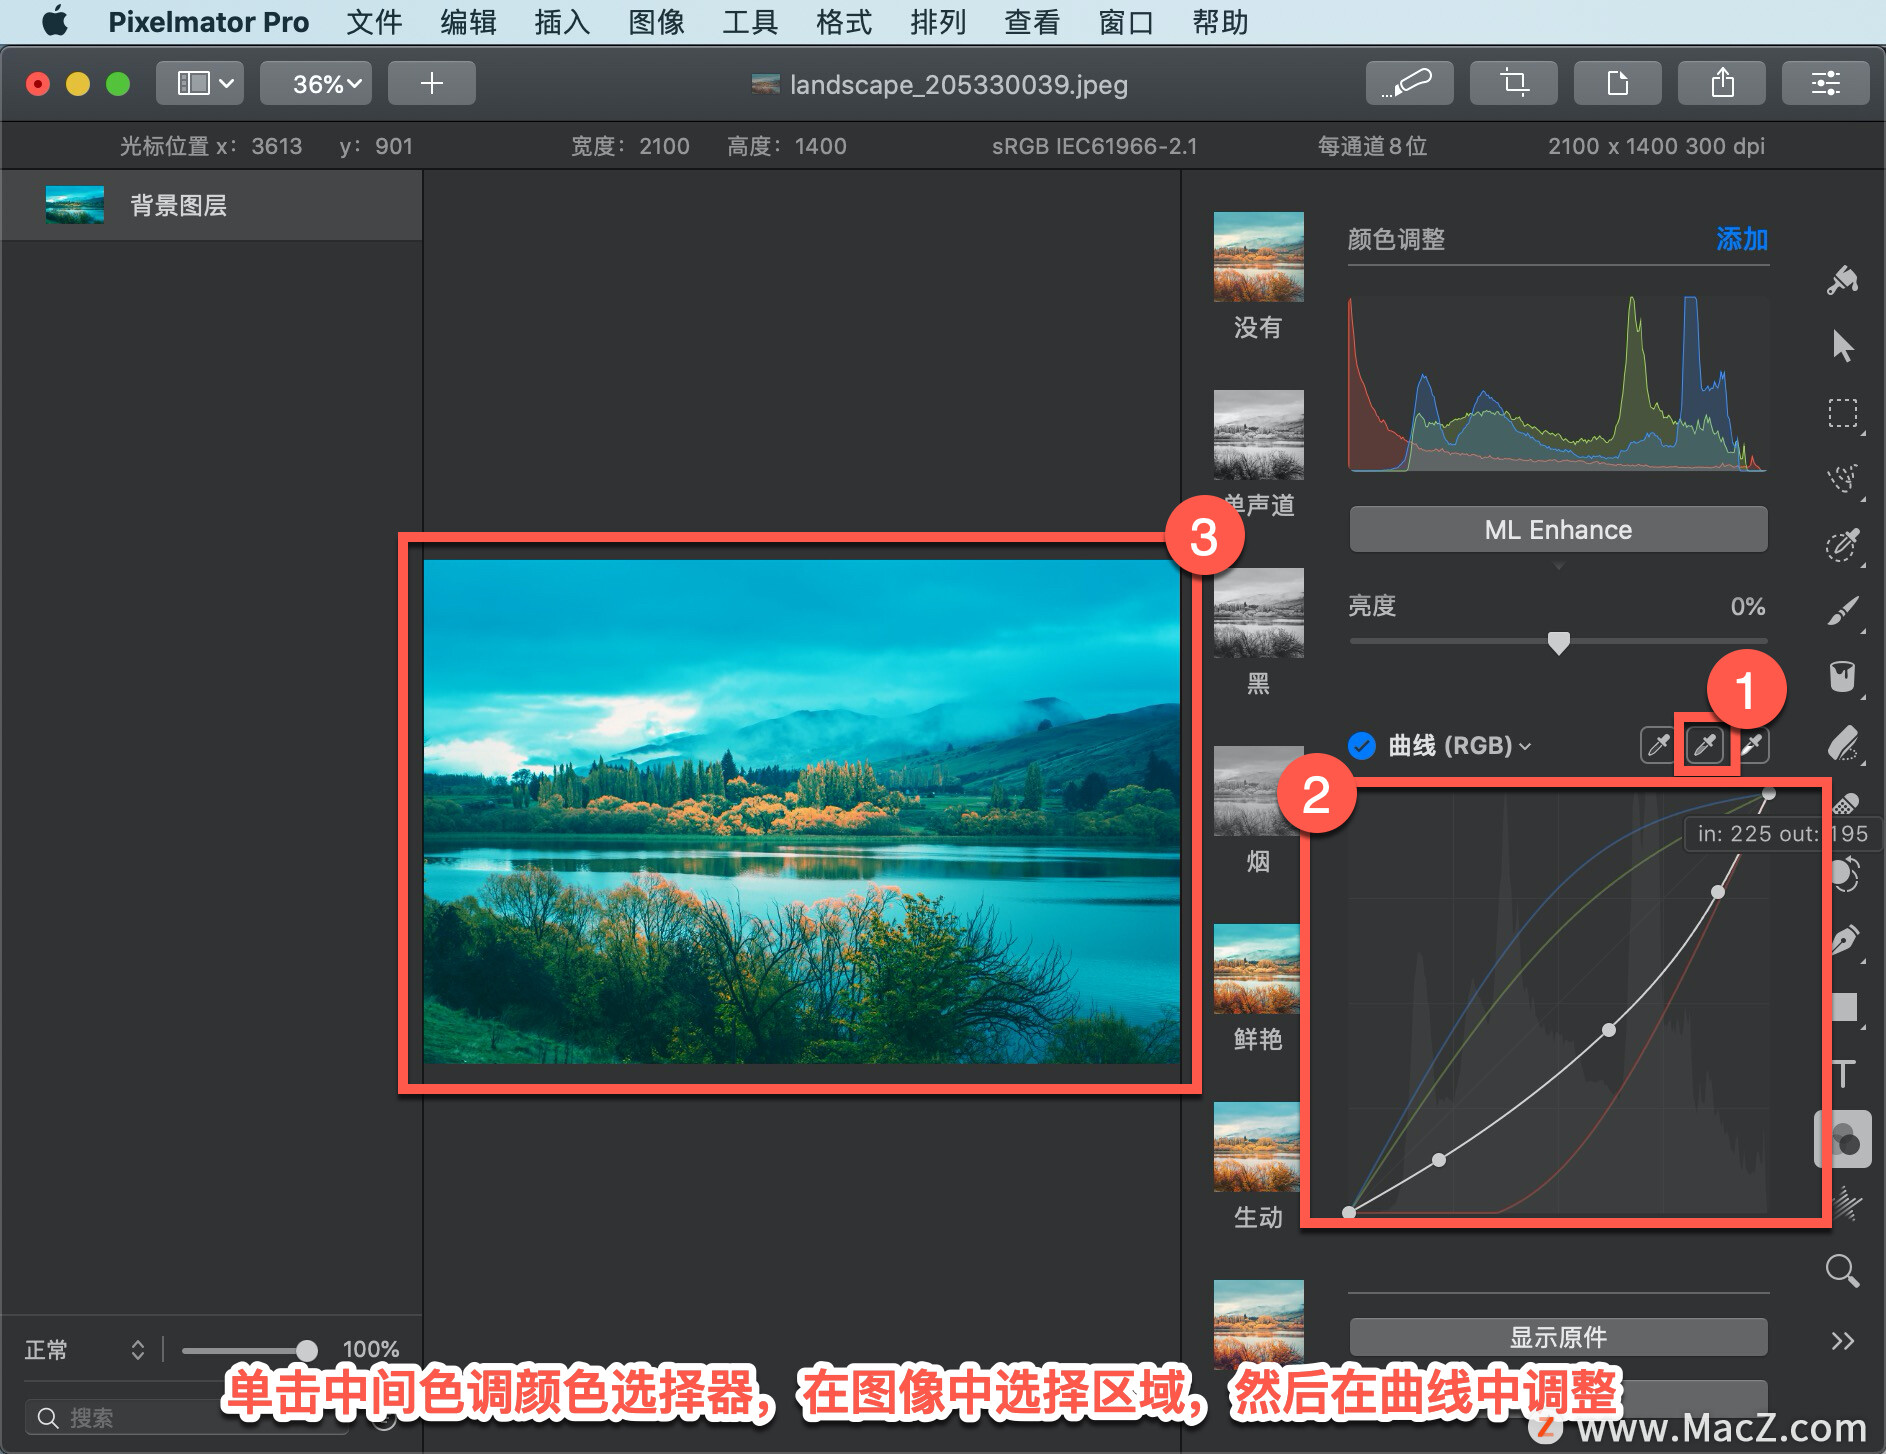Click the midtone gray point eyedropper
This screenshot has height=1454, width=1886.
(1705, 745)
